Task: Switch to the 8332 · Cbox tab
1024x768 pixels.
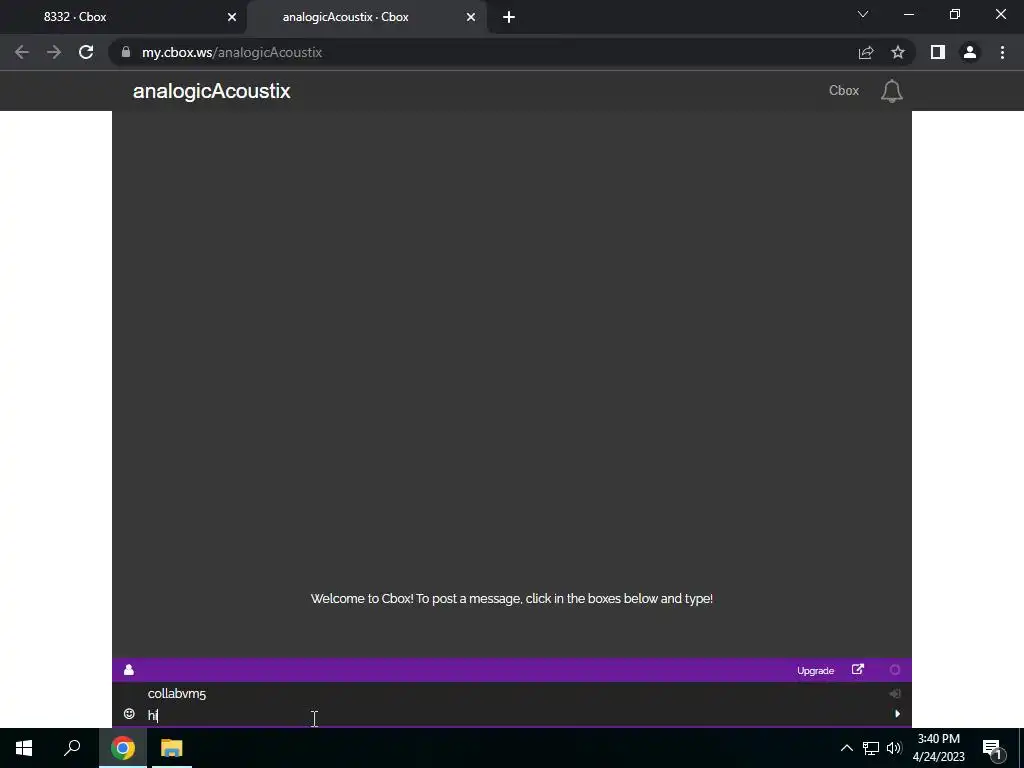Action: coord(124,17)
